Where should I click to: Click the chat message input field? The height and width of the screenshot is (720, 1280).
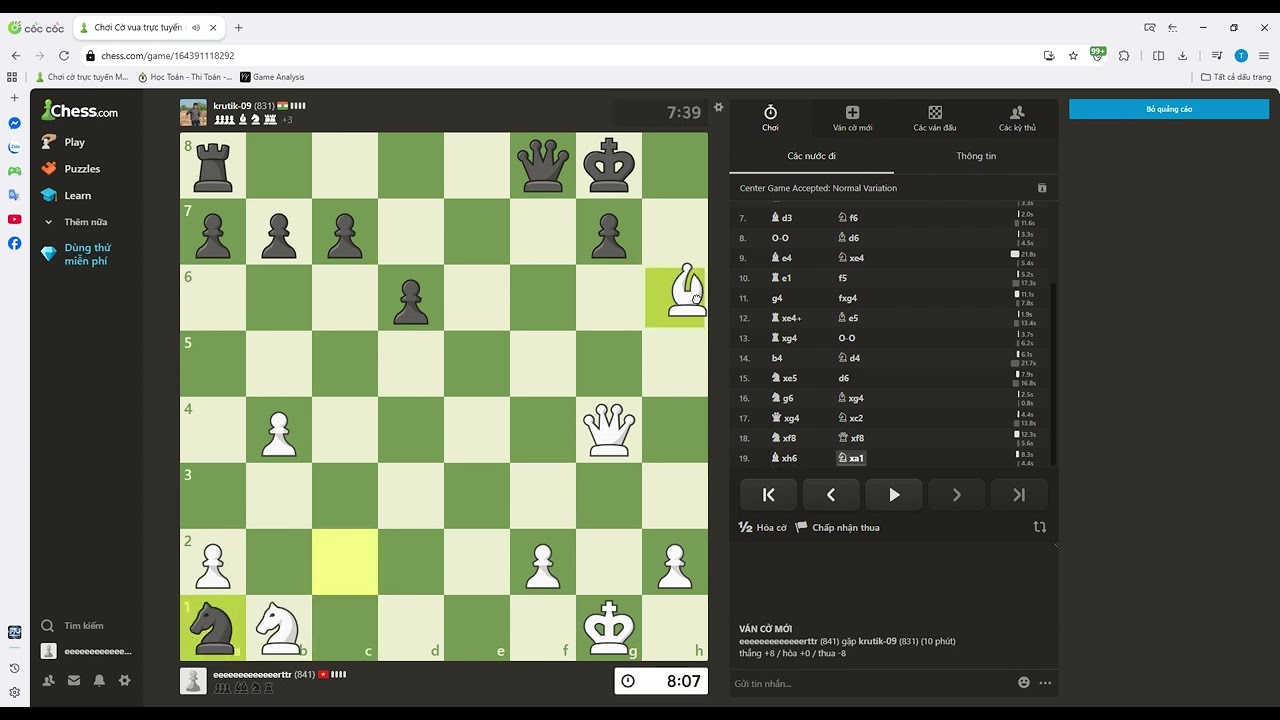pyautogui.click(x=870, y=683)
